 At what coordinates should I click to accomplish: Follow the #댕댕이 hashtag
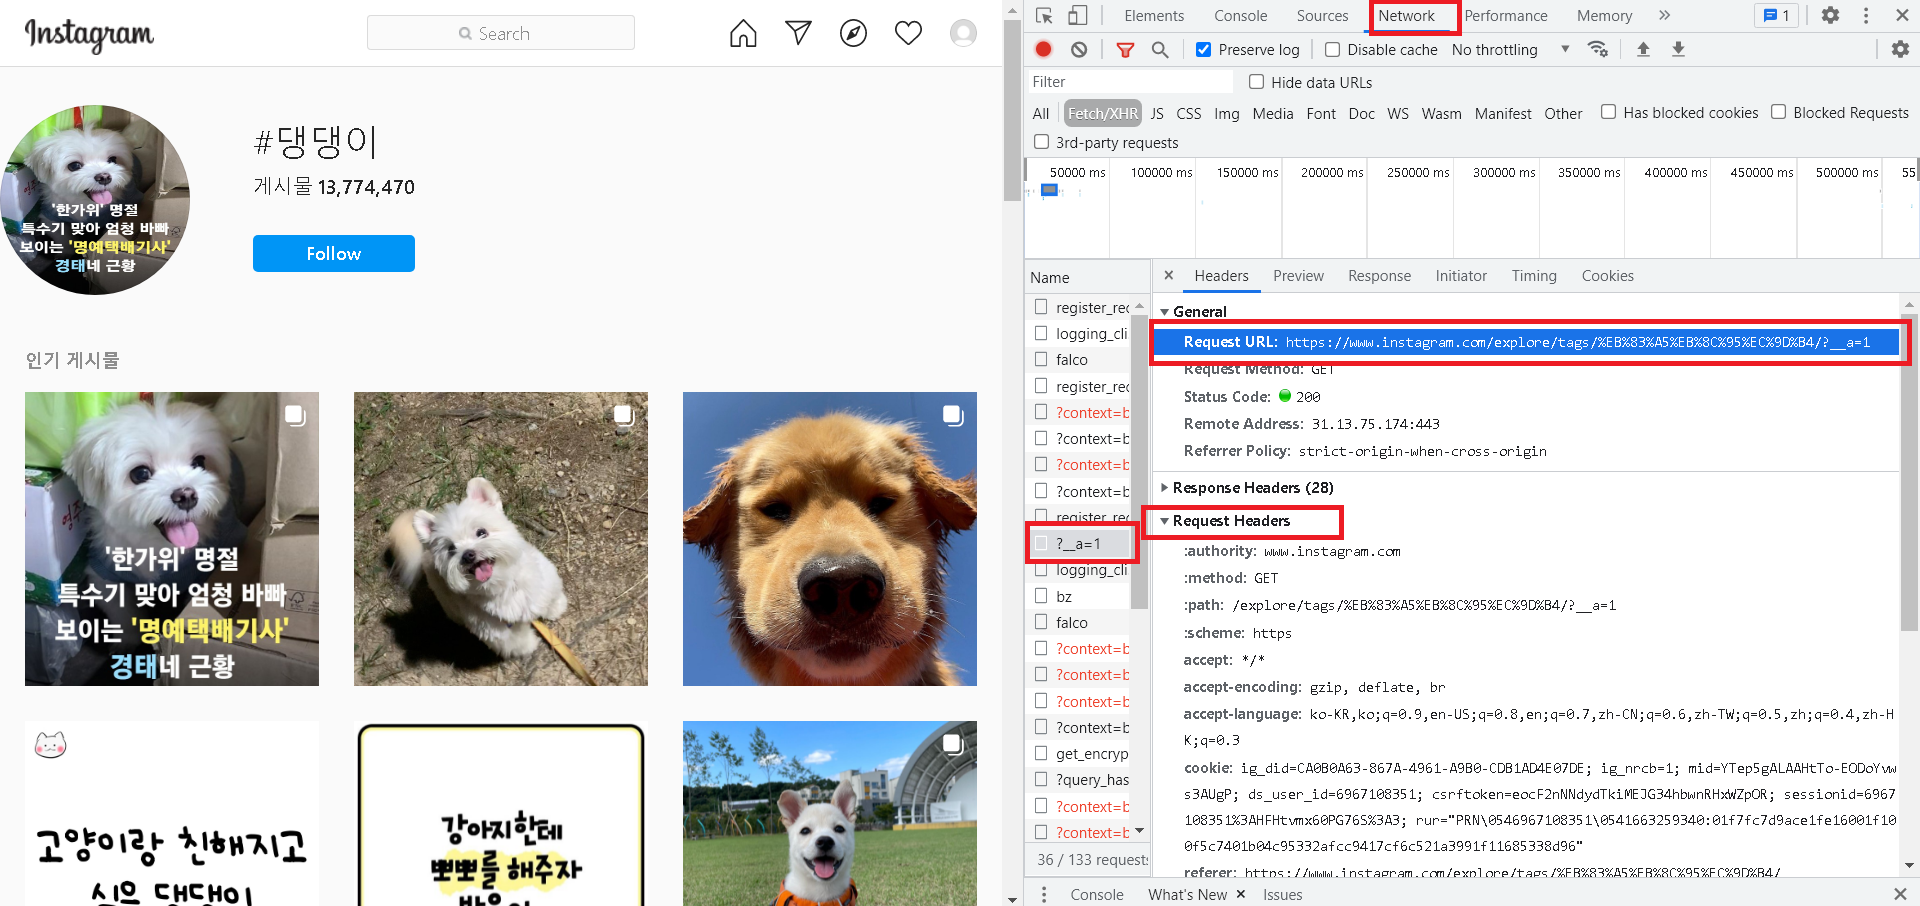[x=334, y=253]
